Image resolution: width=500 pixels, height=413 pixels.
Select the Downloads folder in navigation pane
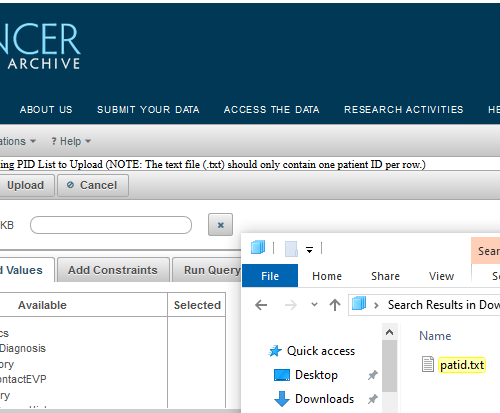coord(314,399)
